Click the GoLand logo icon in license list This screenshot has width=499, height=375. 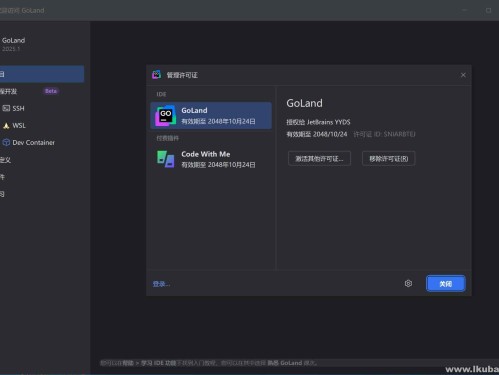coord(165,116)
